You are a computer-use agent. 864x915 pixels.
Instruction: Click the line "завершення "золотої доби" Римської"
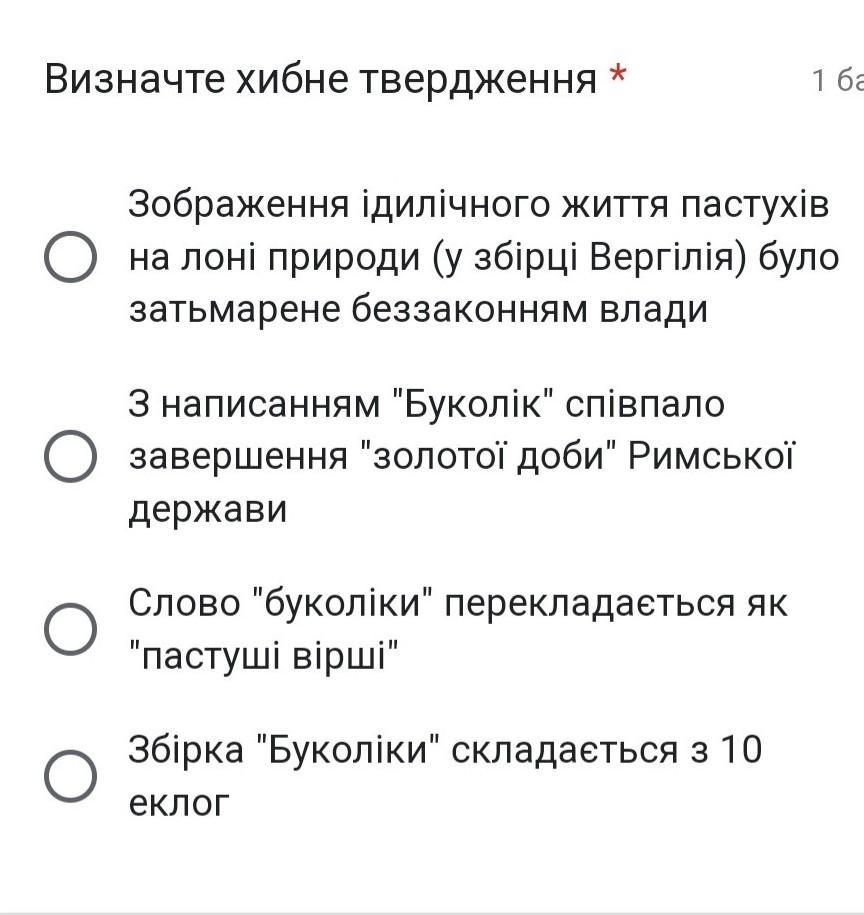[x=461, y=456]
